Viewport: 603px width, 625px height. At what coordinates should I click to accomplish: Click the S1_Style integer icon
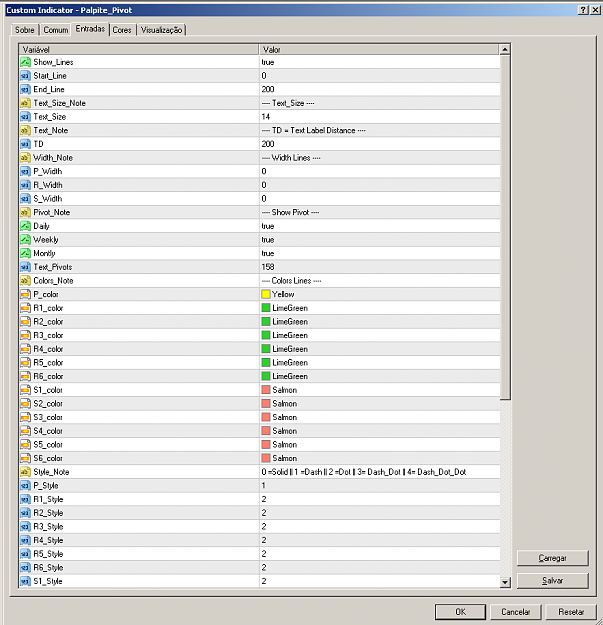coord(26,581)
